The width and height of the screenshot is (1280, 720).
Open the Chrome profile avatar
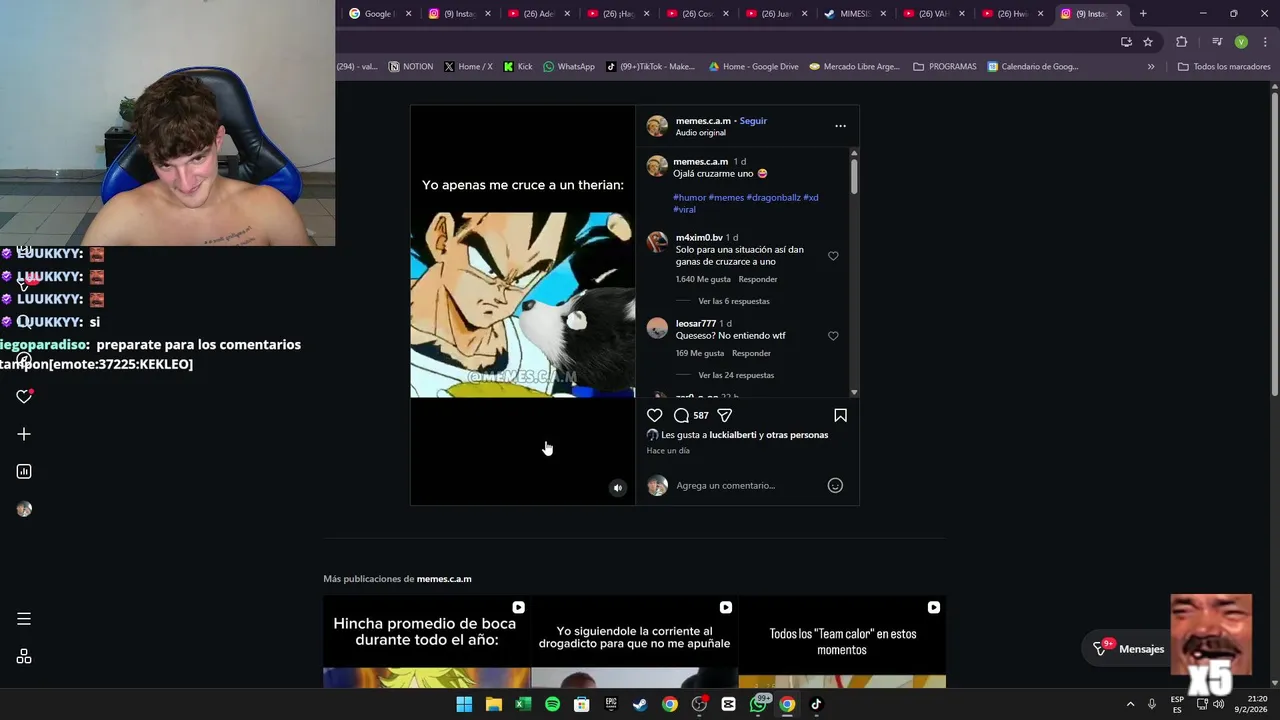(1241, 42)
